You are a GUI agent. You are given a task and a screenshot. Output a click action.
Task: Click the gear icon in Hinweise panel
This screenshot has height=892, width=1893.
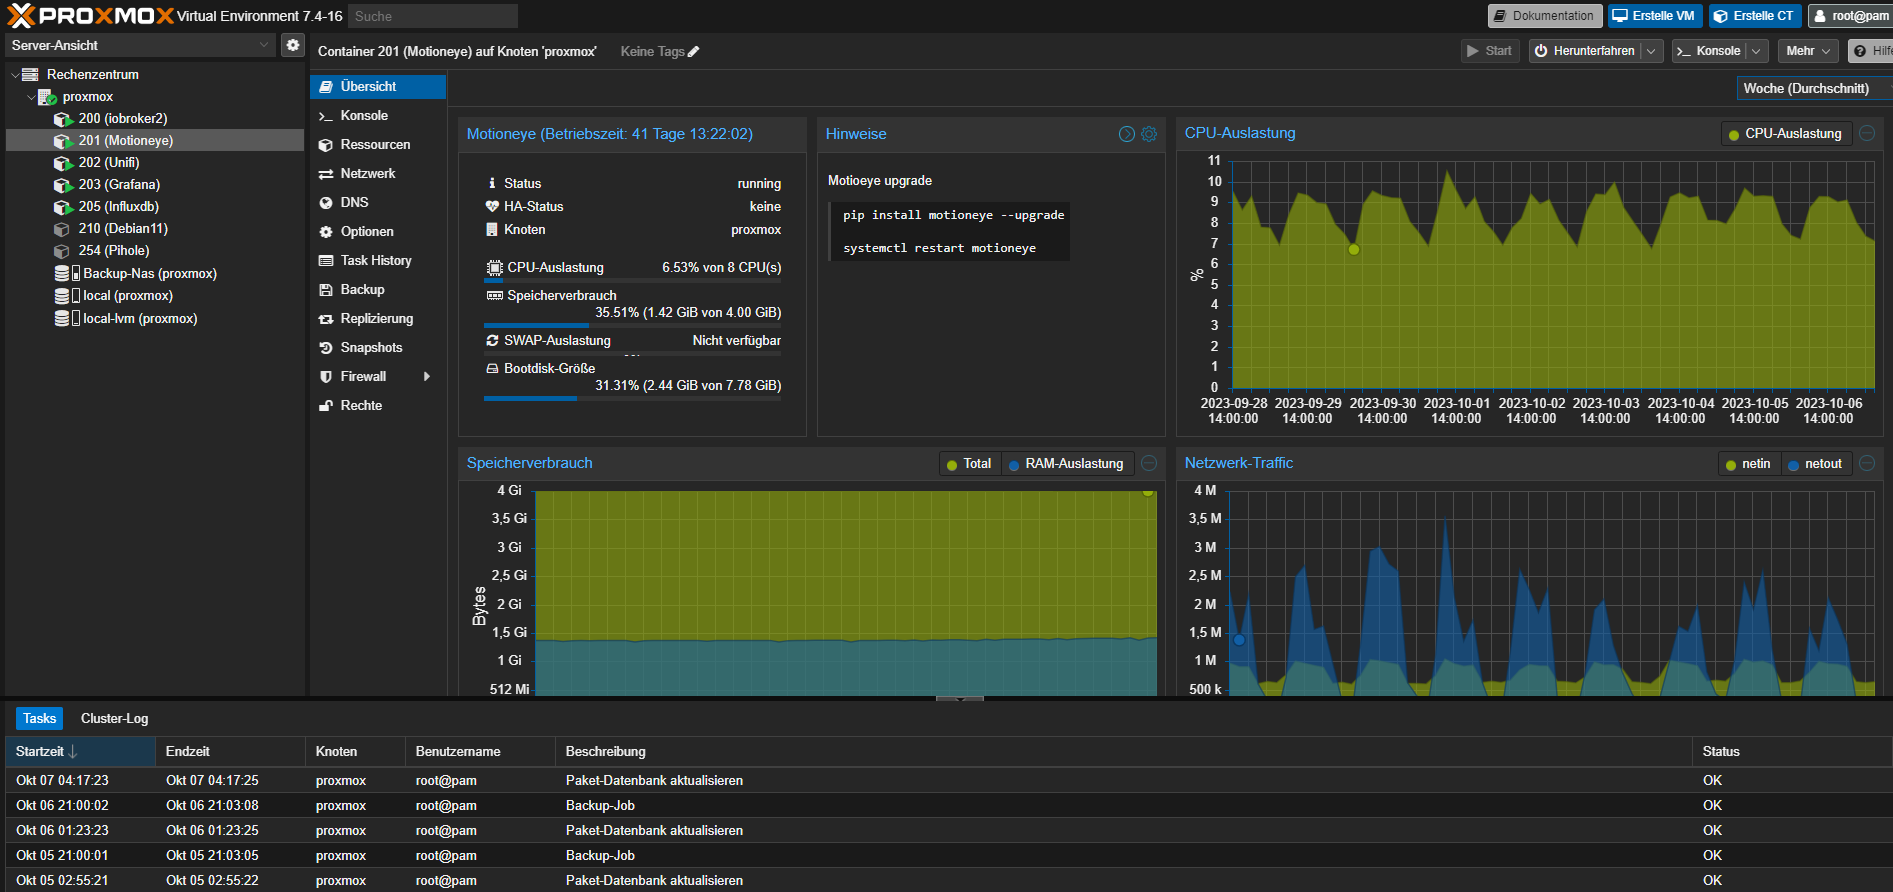pos(1149,134)
